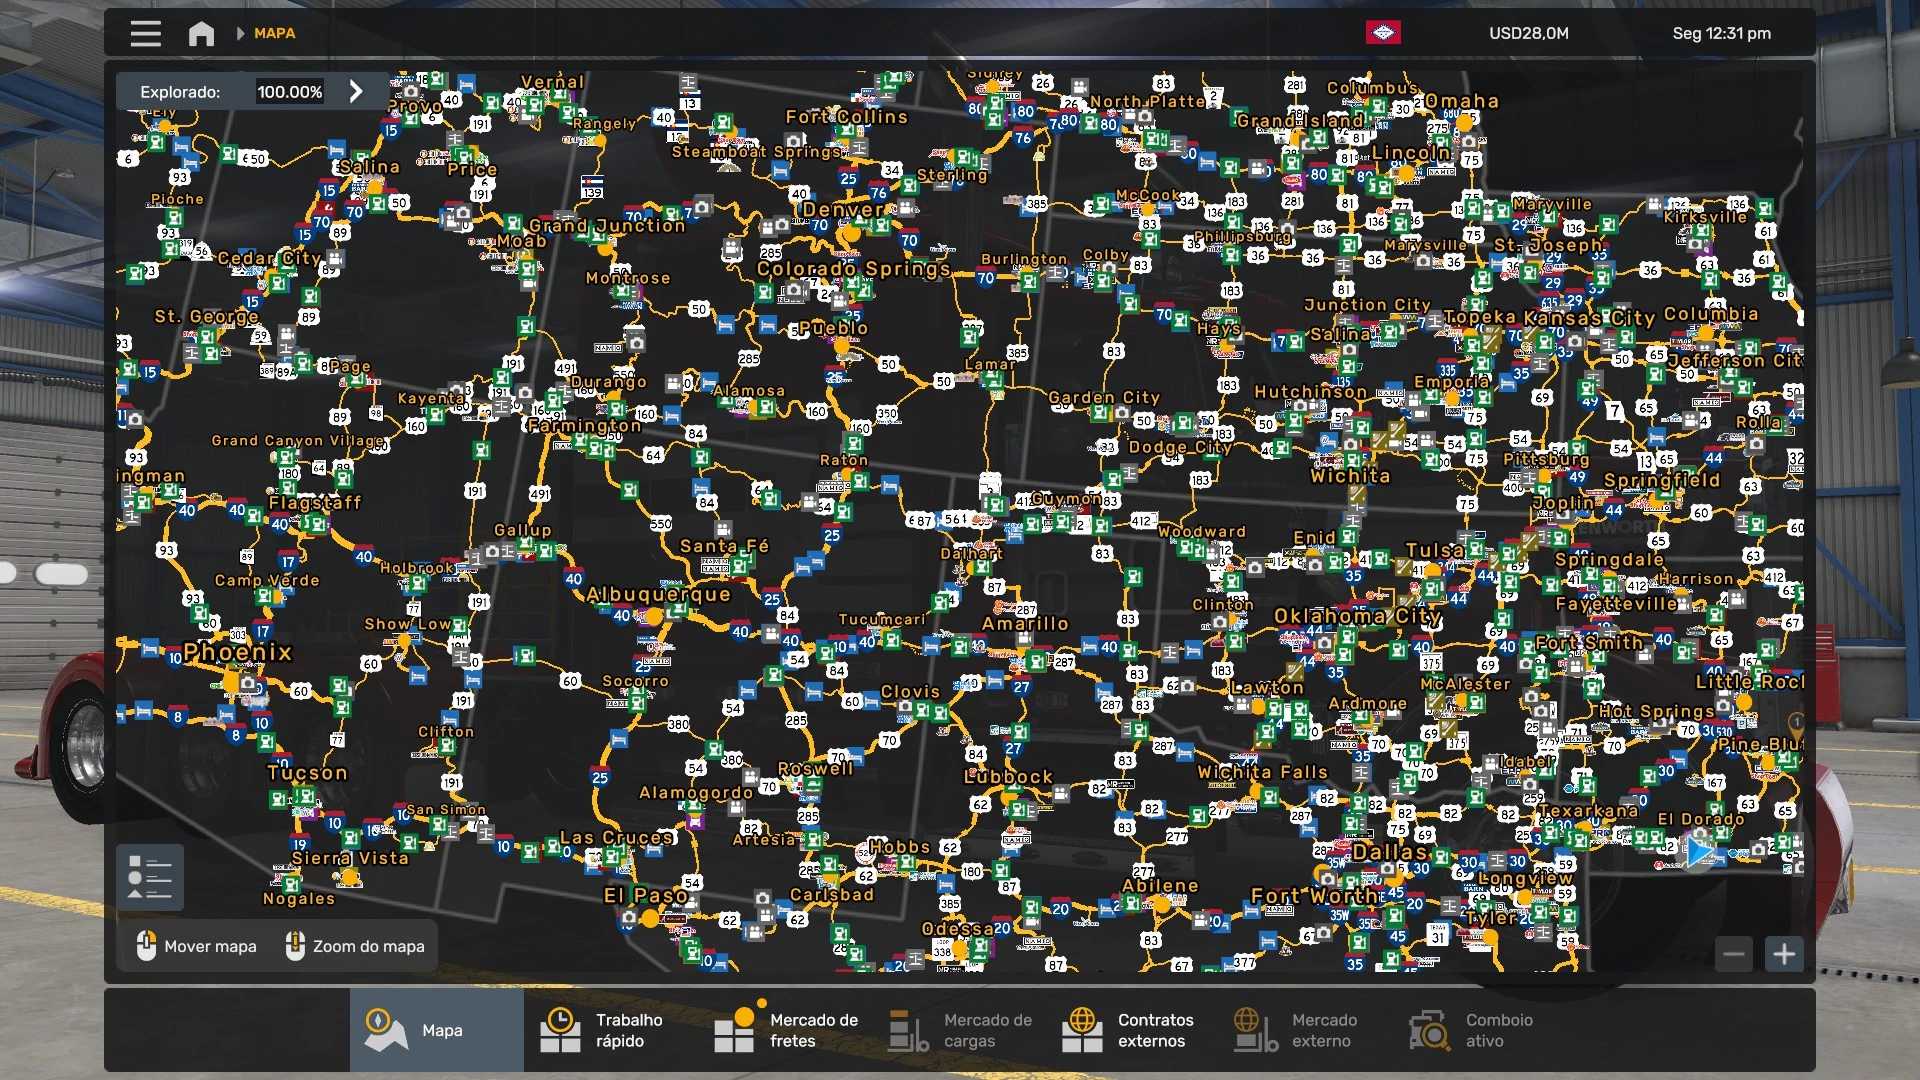Click the Oklahoma City label on the map

[1357, 616]
